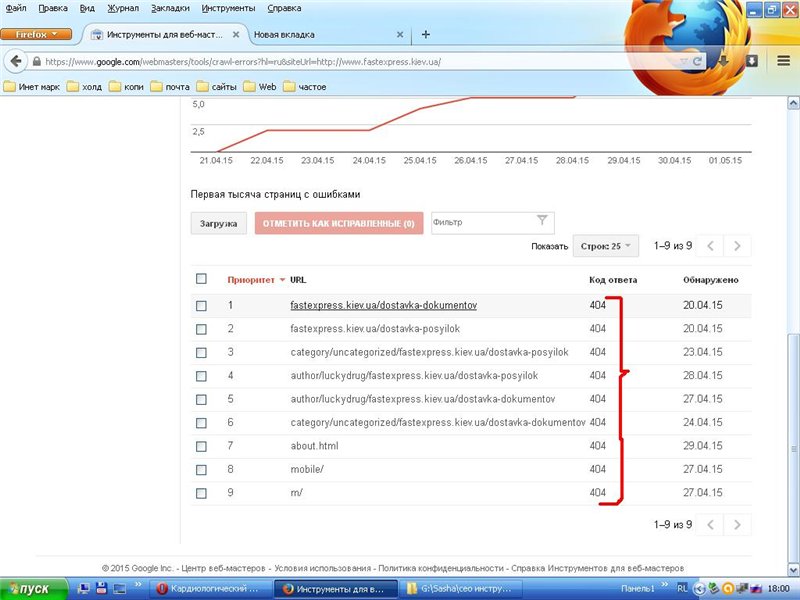Click the 'Загрузка' button

pyautogui.click(x=218, y=223)
